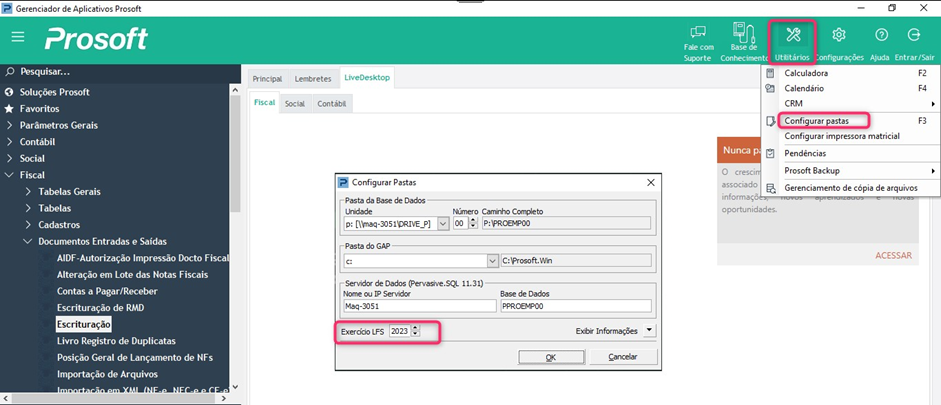Click the Gerenciamento de cópia icon

[771, 188]
